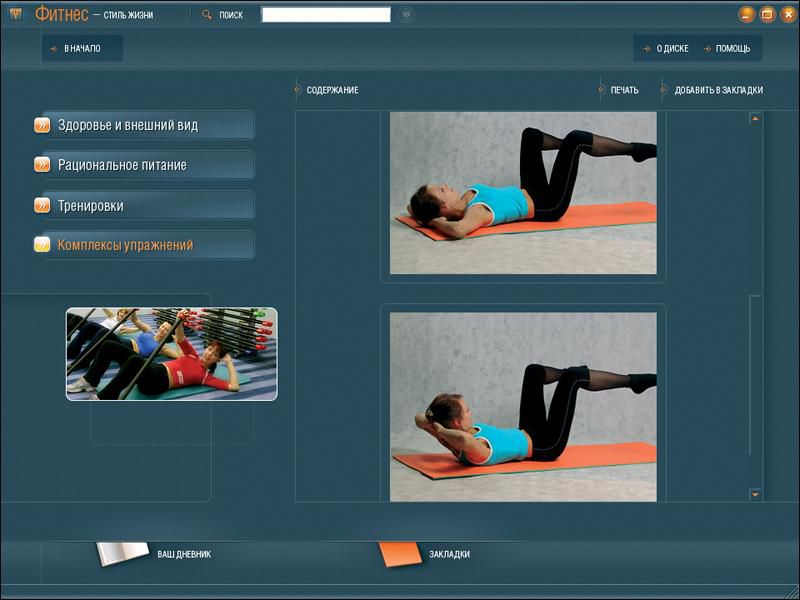Click the app logo icon beside Фитнес

pyautogui.click(x=15, y=14)
